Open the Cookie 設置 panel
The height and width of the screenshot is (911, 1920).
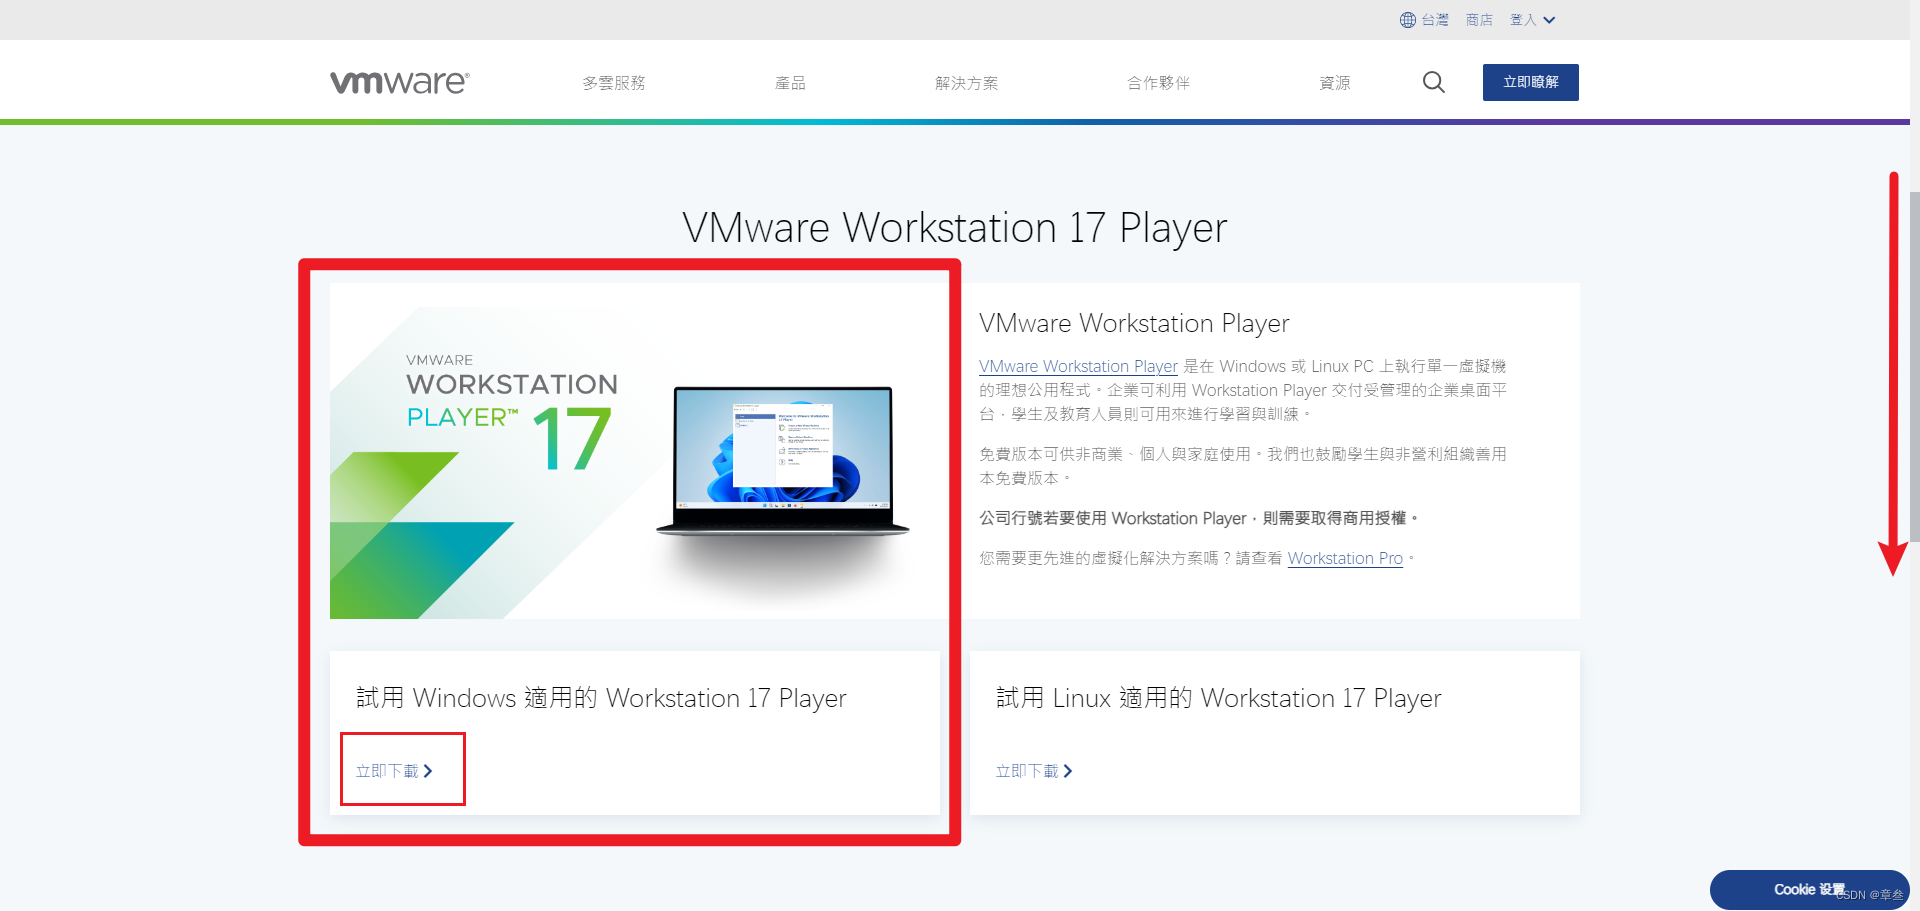[1808, 889]
